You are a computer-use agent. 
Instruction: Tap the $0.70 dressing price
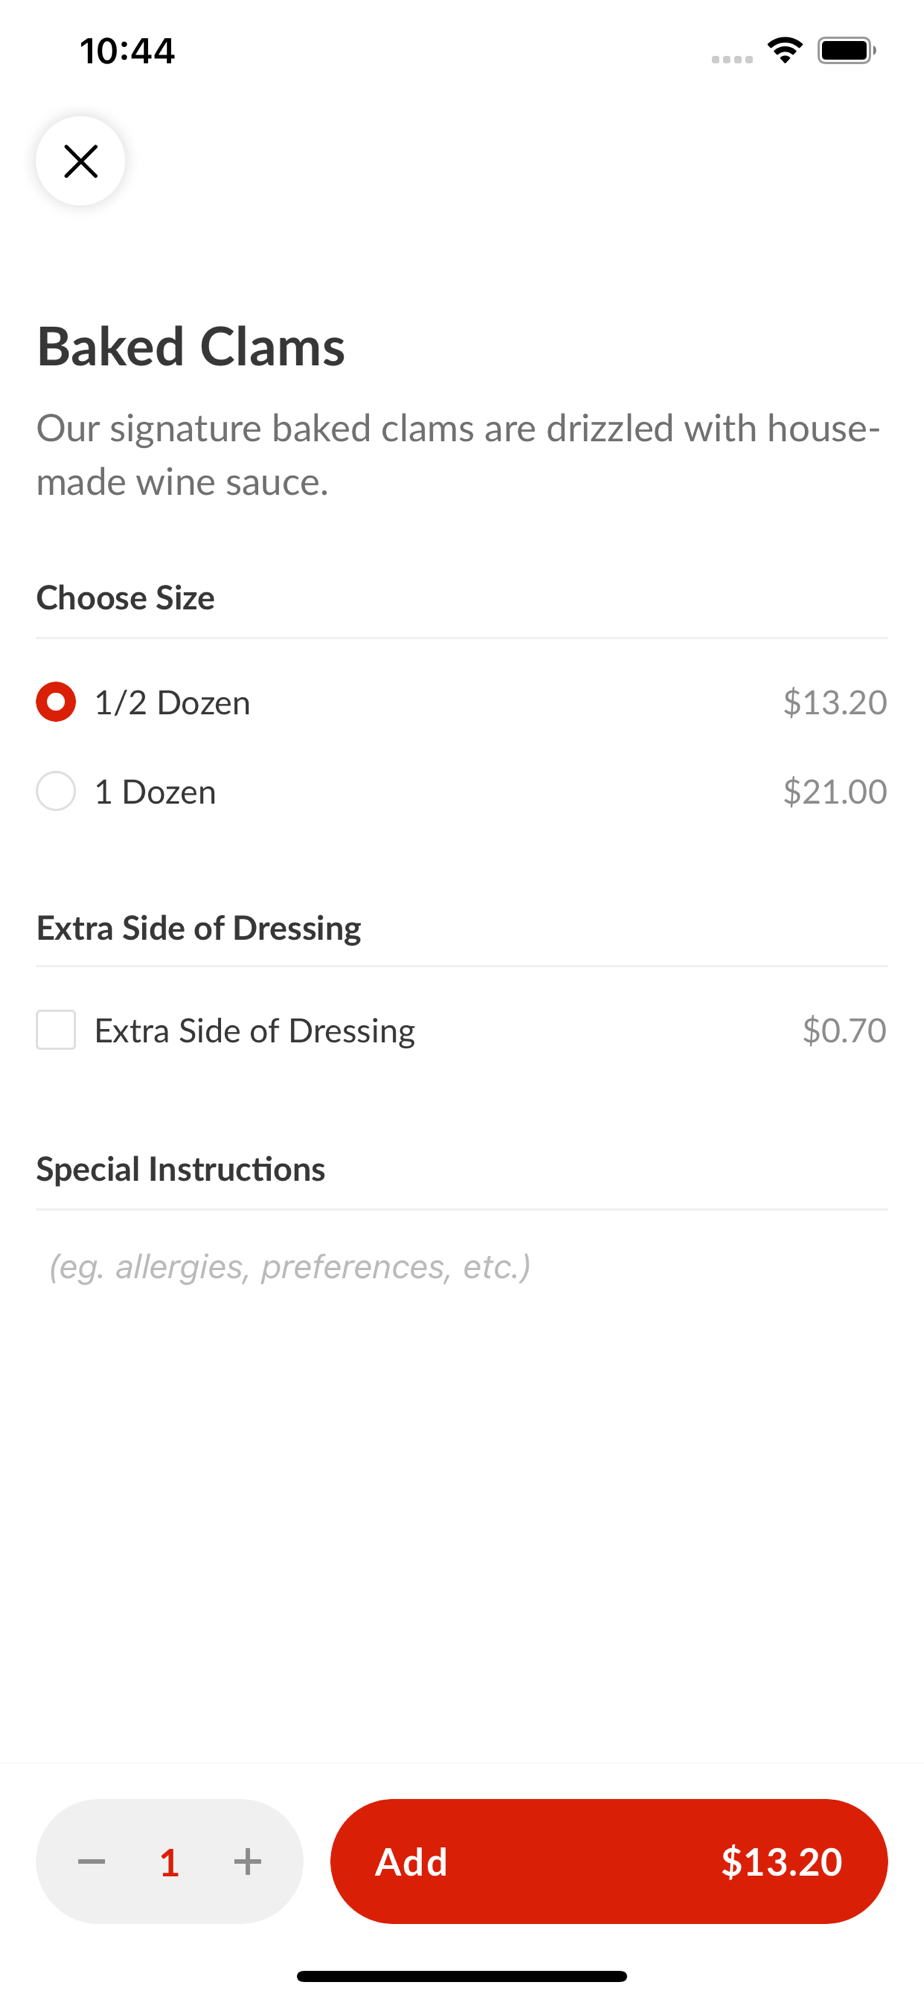[844, 1031]
